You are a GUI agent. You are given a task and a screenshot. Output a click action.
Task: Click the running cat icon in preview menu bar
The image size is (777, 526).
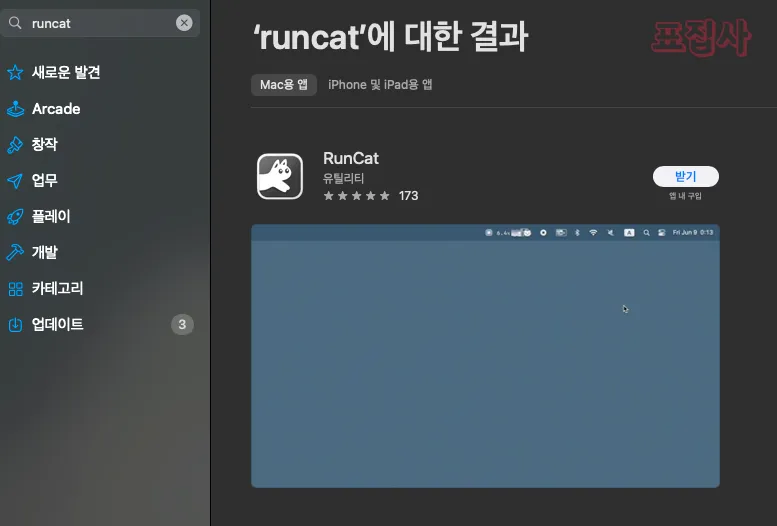point(521,233)
